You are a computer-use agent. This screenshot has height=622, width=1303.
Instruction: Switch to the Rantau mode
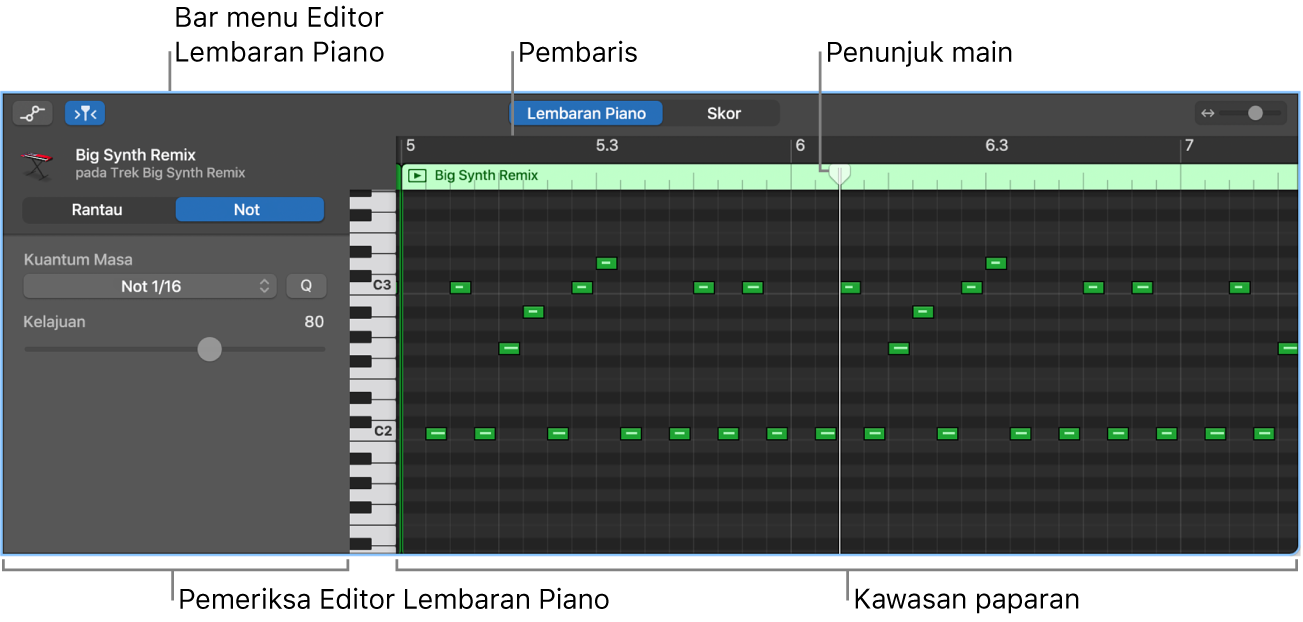pos(97,209)
